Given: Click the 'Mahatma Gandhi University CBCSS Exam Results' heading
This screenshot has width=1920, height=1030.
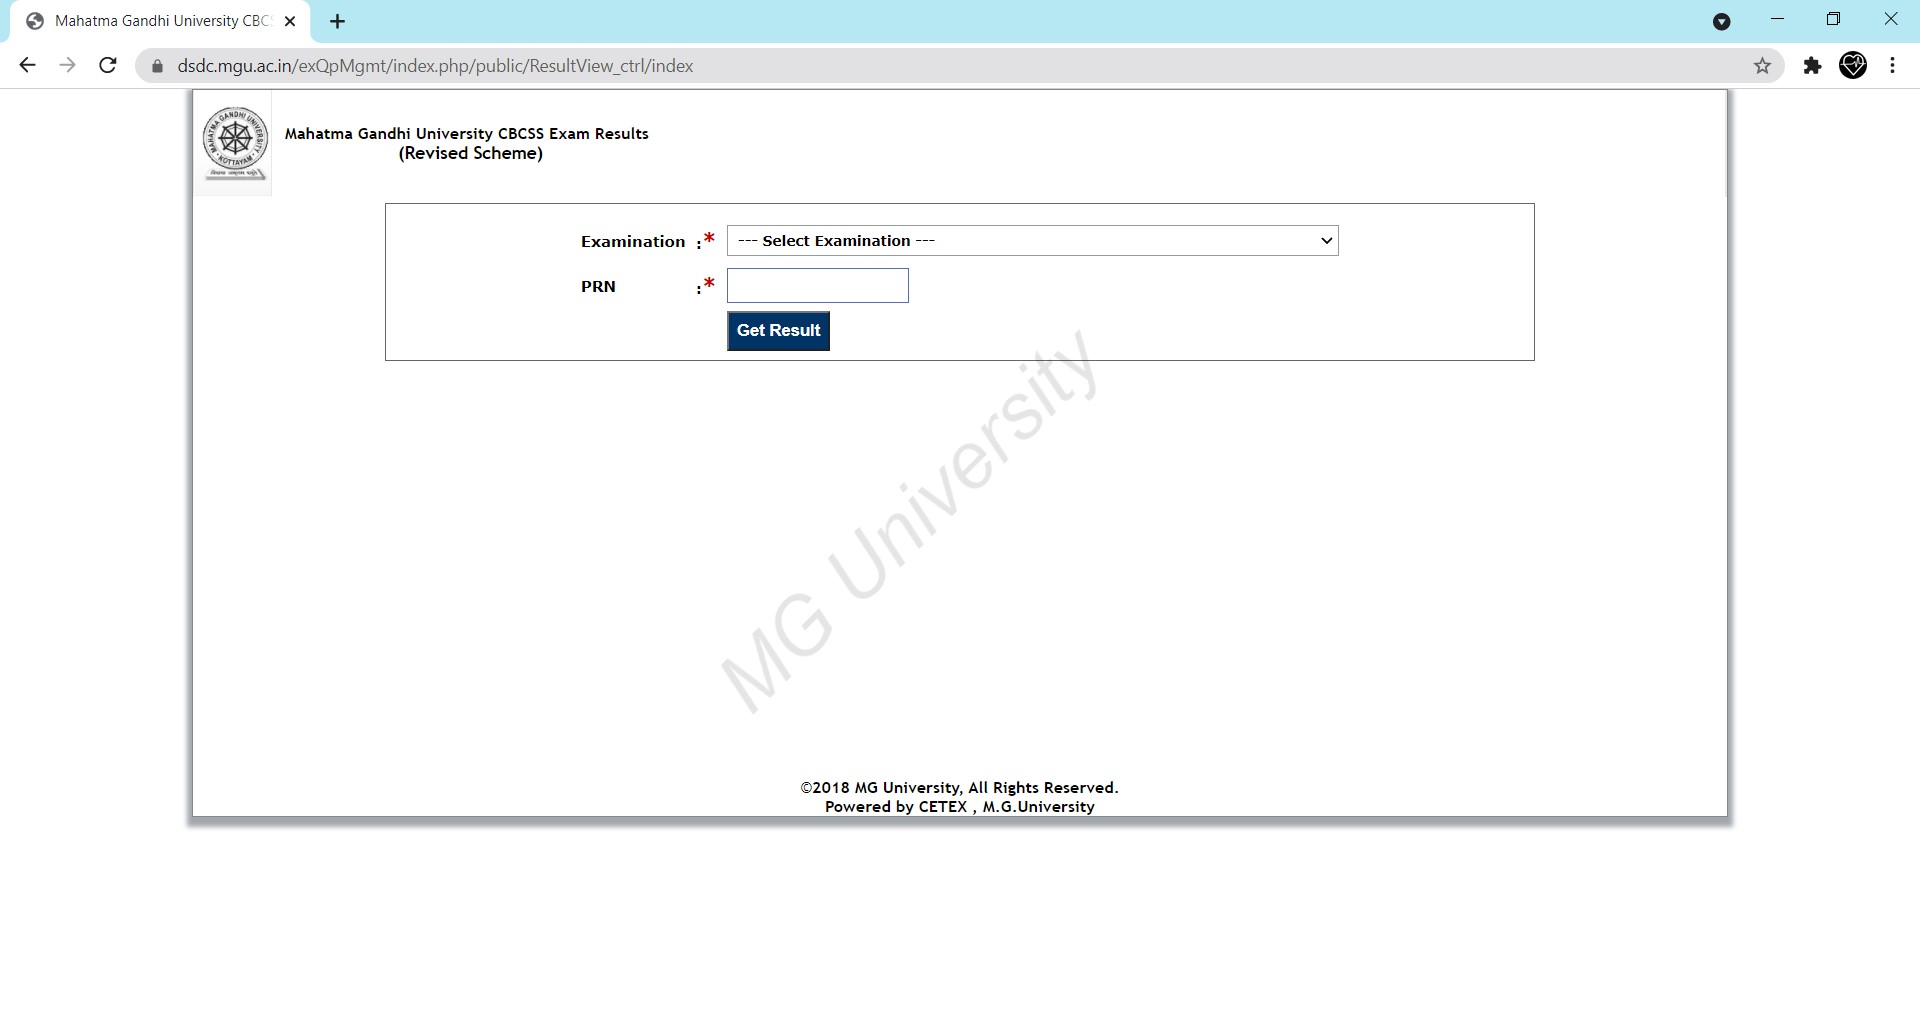Looking at the screenshot, I should [467, 134].
